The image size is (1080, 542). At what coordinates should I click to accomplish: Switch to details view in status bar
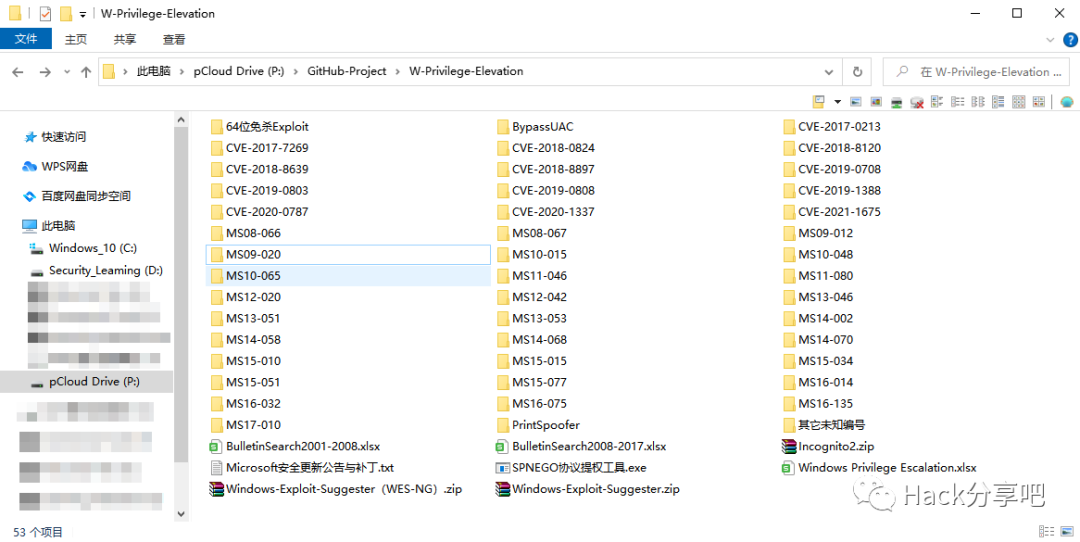point(1047,531)
